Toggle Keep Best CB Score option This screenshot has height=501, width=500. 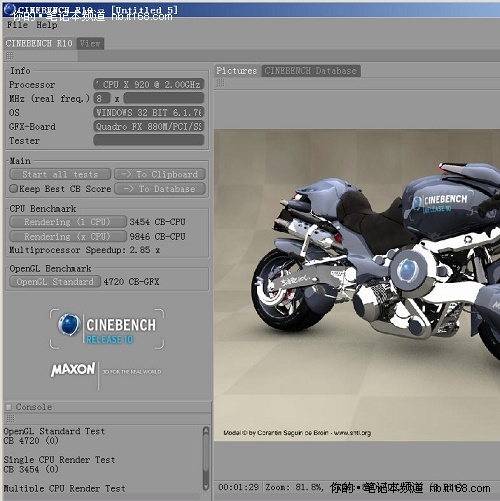[x=14, y=189]
